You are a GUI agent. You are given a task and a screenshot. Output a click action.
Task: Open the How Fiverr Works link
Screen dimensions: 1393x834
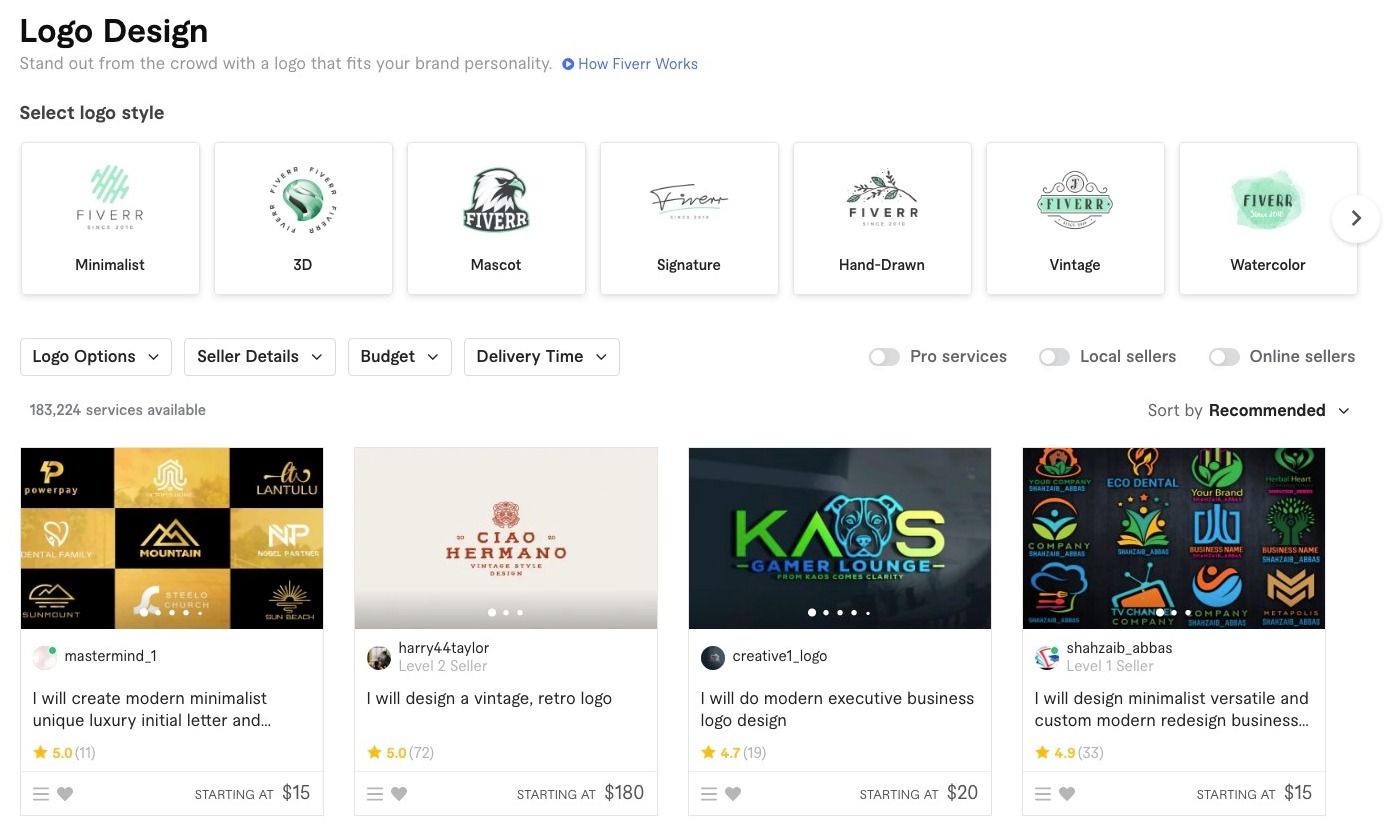pyautogui.click(x=637, y=64)
